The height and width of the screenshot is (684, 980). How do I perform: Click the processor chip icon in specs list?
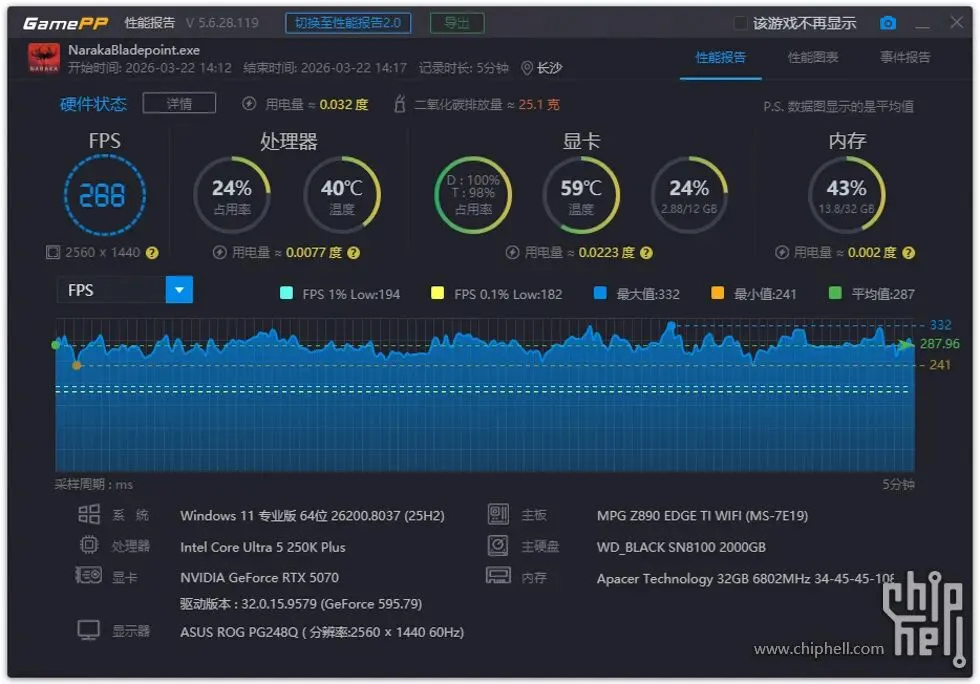pos(89,545)
